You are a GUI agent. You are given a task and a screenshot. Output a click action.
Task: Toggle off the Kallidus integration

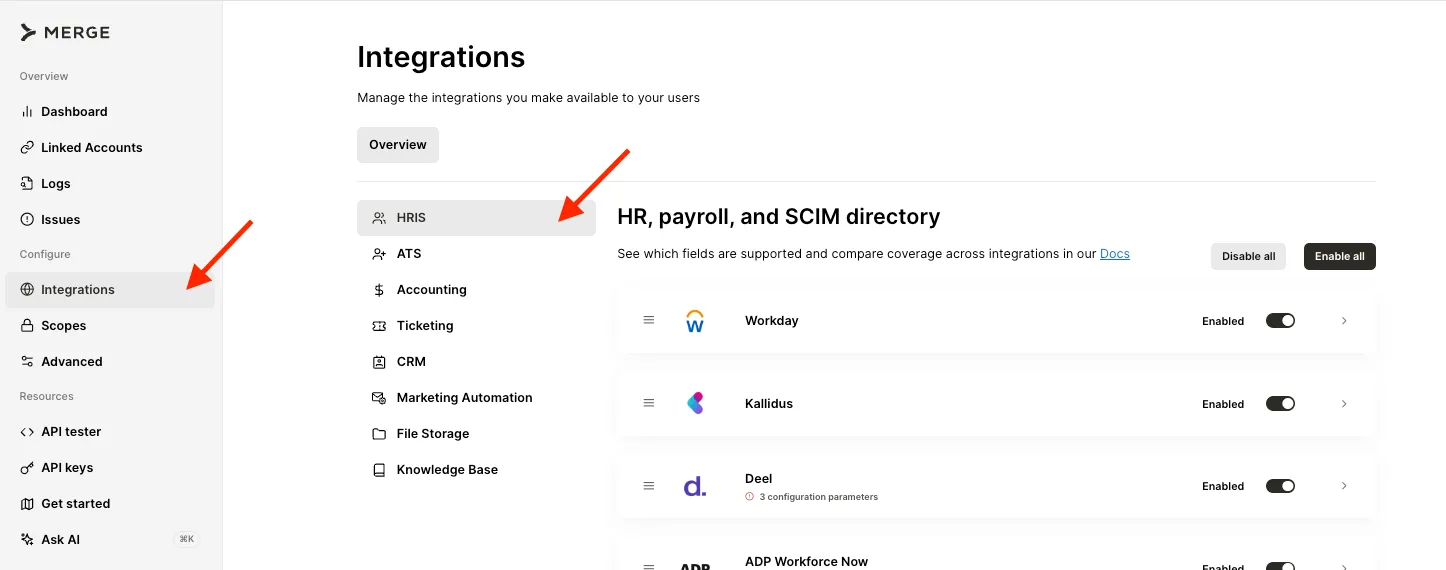pyautogui.click(x=1280, y=404)
